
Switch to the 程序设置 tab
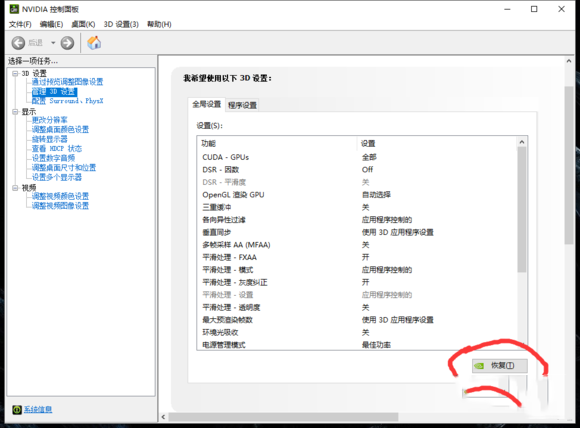pyautogui.click(x=242, y=105)
